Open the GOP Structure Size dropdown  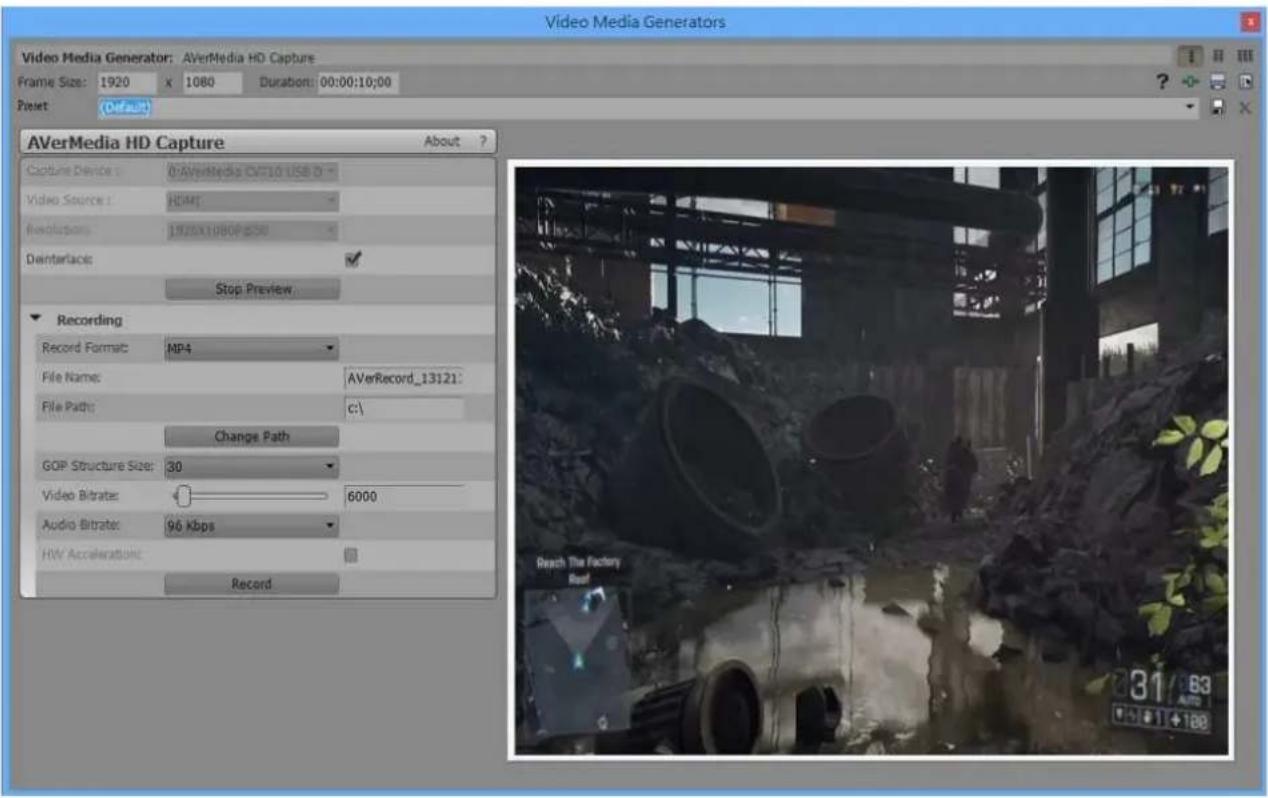251,466
